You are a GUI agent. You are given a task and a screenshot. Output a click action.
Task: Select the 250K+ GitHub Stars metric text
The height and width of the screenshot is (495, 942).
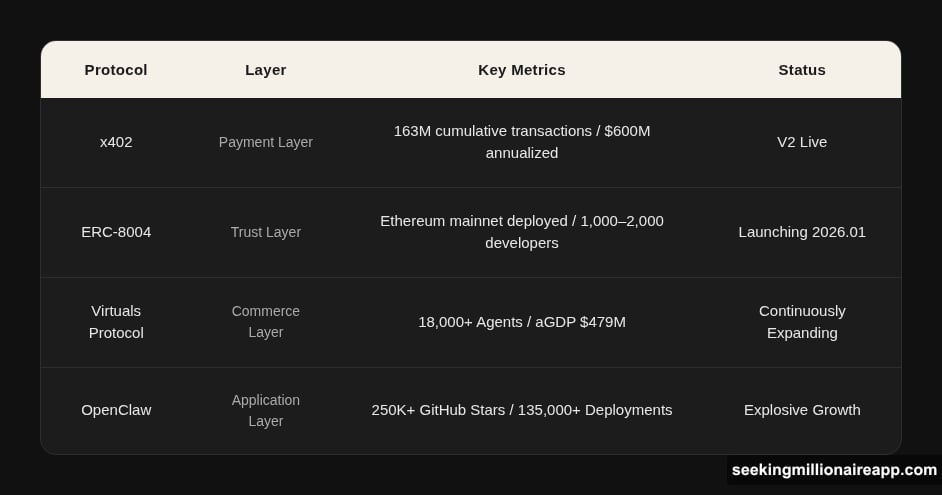[521, 410]
